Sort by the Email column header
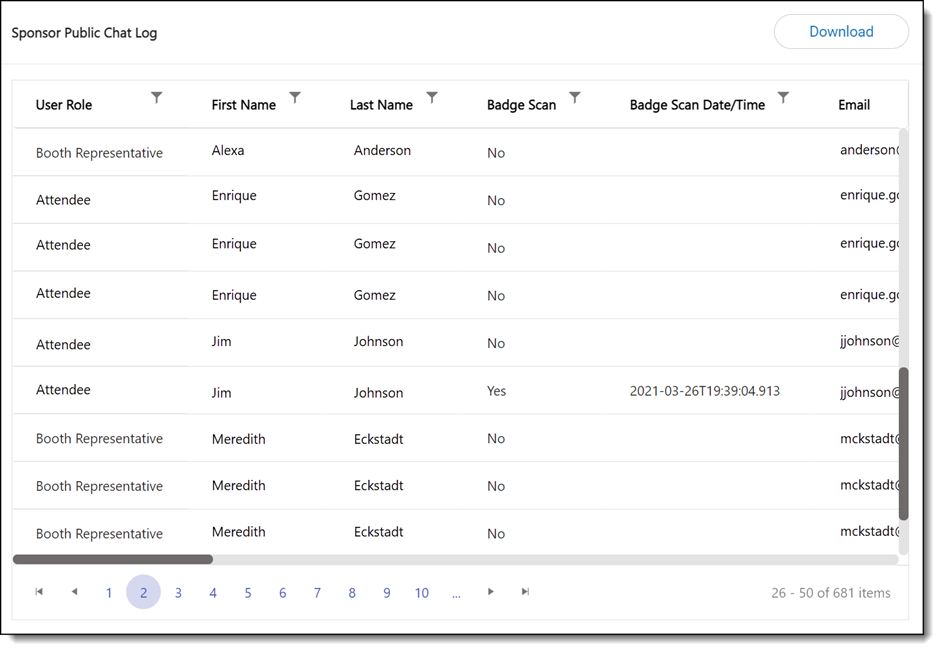 pyautogui.click(x=854, y=105)
